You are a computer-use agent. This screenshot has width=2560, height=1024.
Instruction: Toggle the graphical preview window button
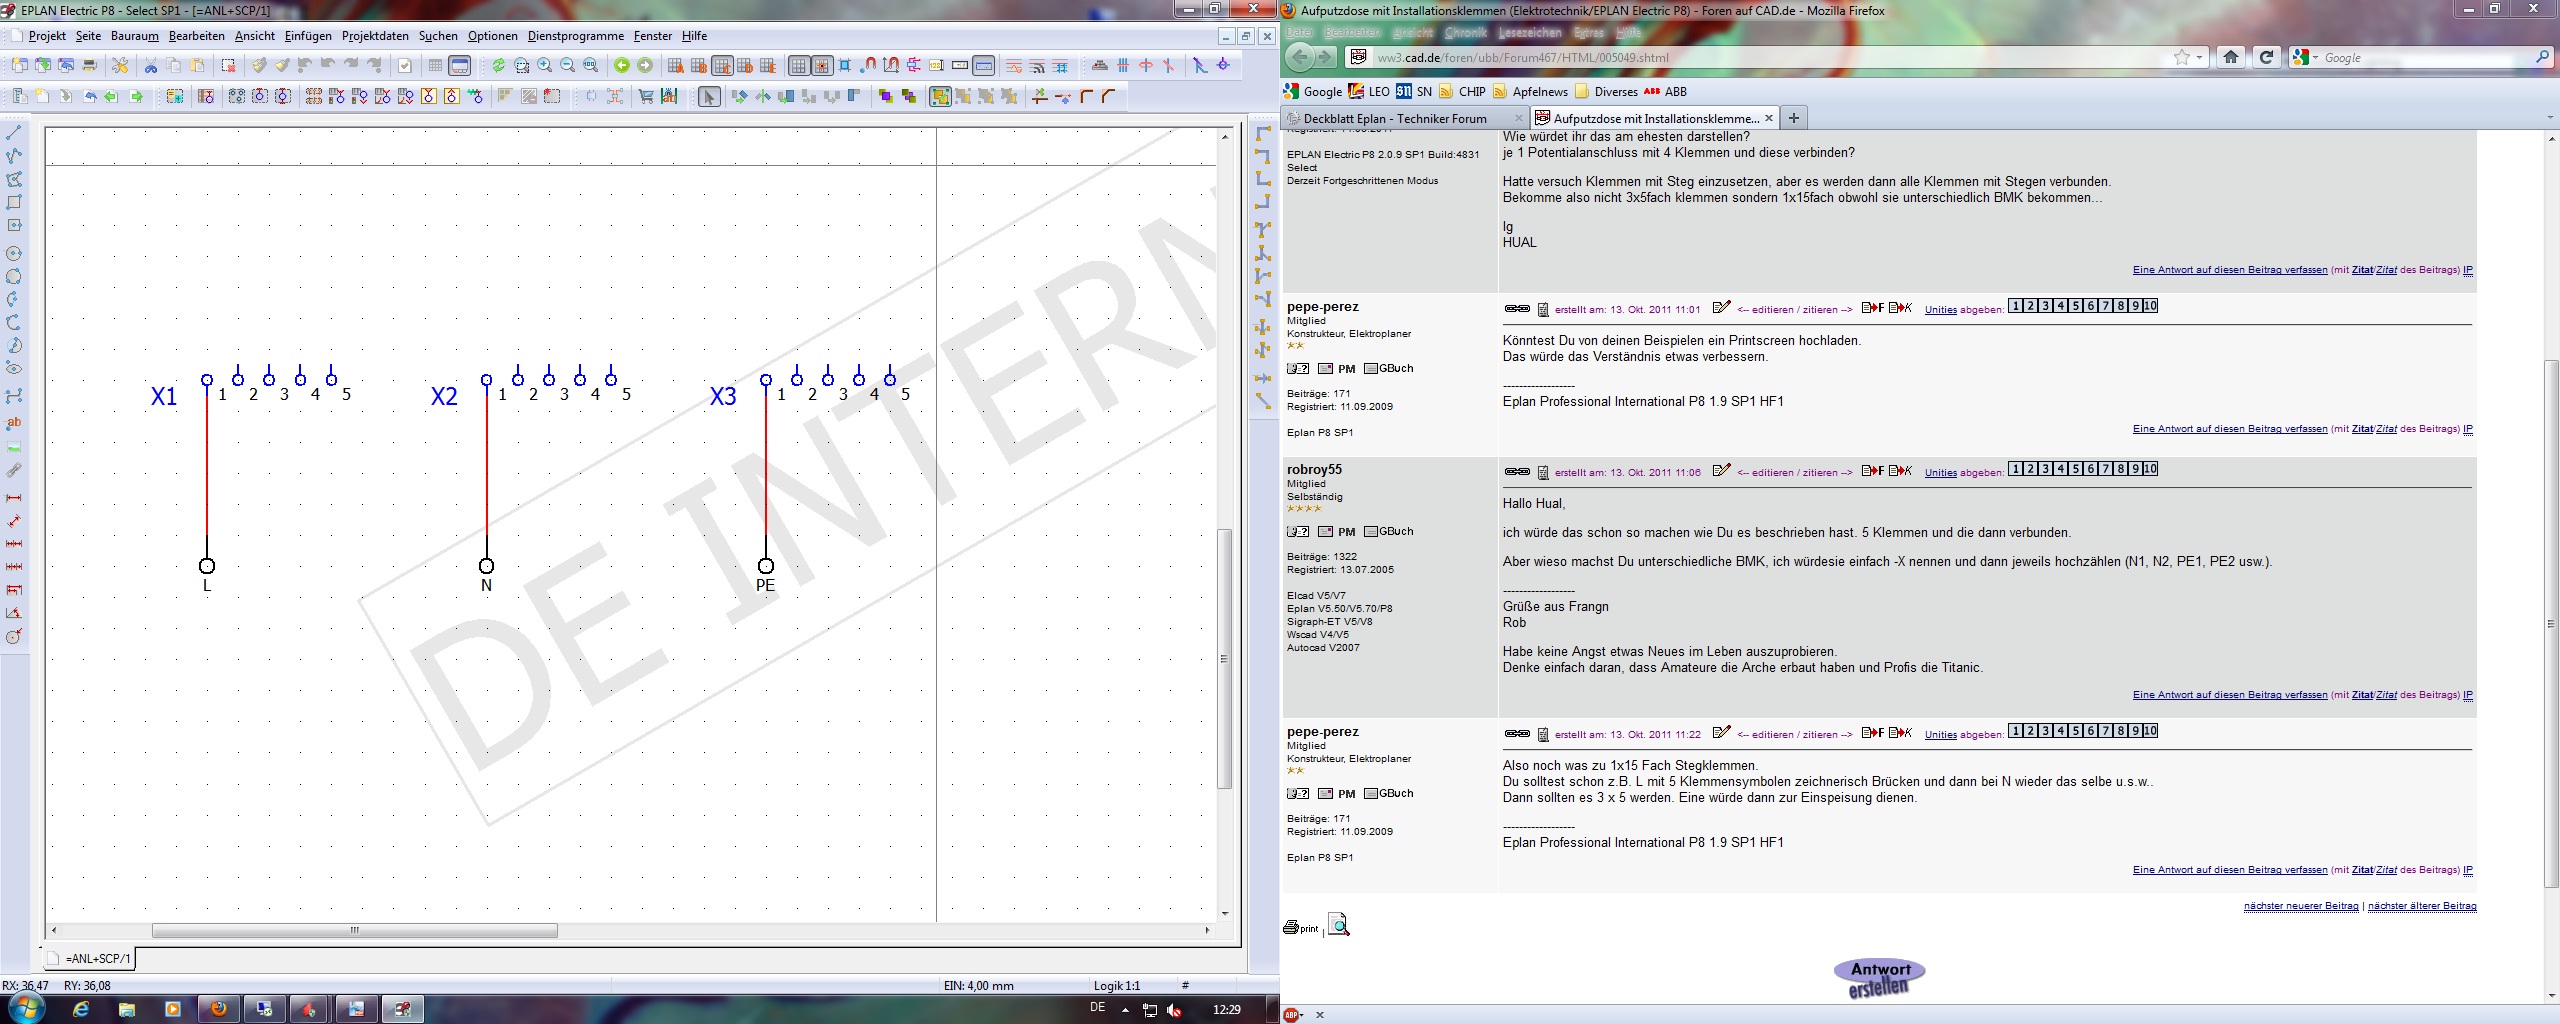pos(459,66)
